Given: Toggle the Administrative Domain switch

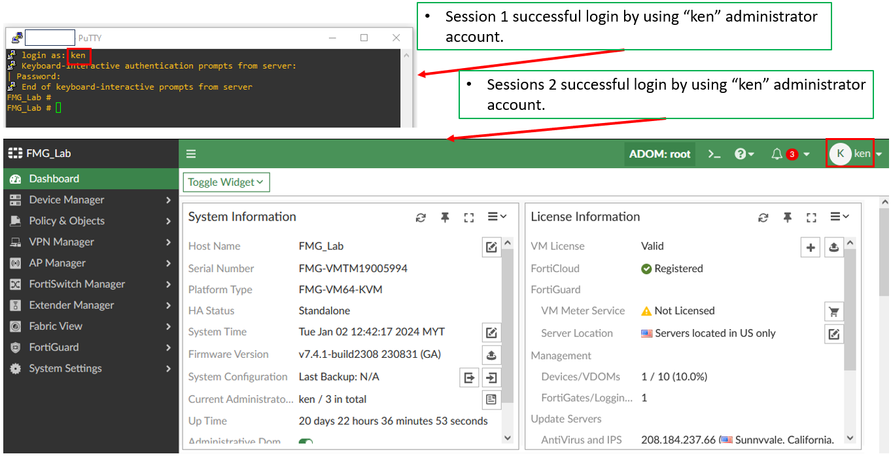Looking at the screenshot, I should [x=306, y=442].
